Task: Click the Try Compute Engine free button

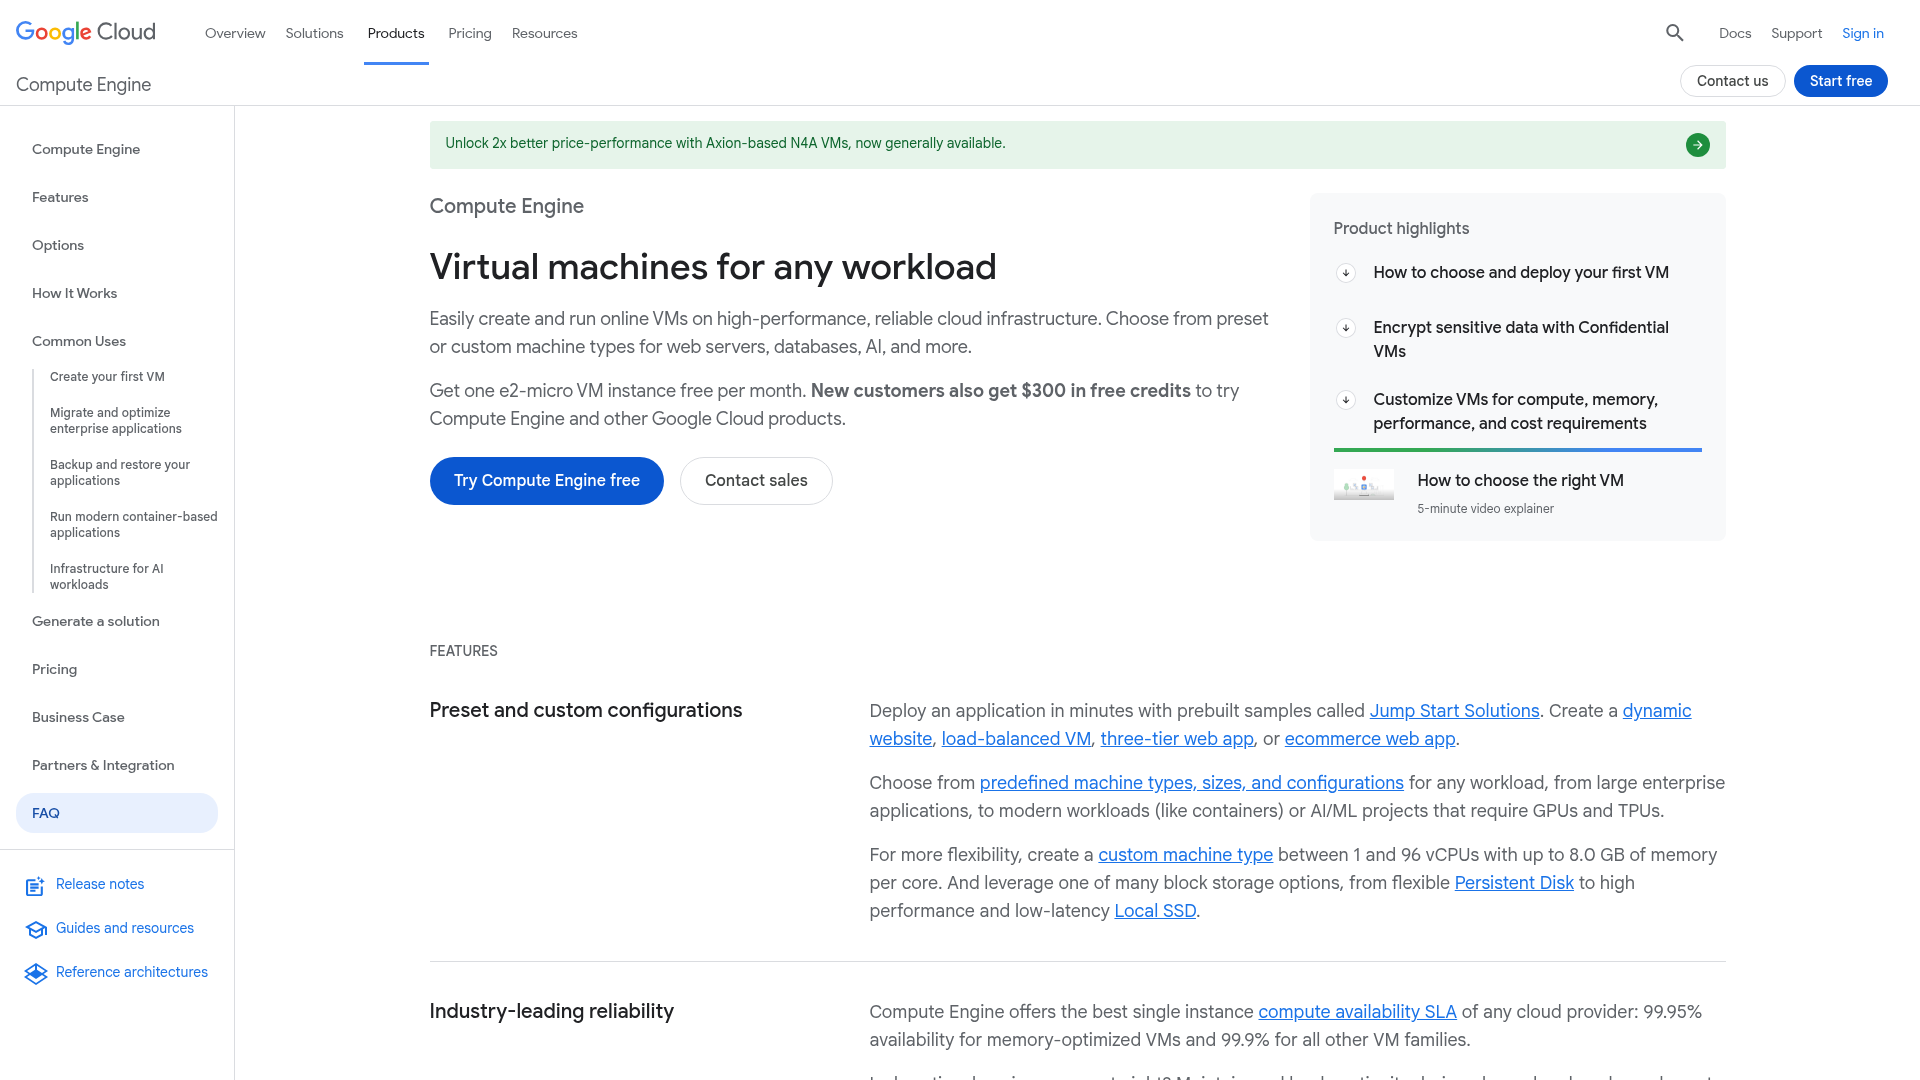Action: (546, 480)
